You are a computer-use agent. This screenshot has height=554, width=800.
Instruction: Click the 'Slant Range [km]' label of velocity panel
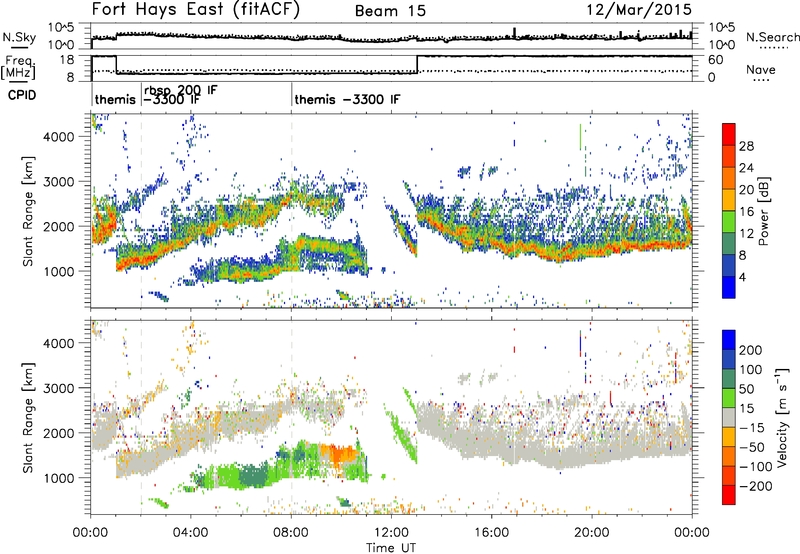28,417
